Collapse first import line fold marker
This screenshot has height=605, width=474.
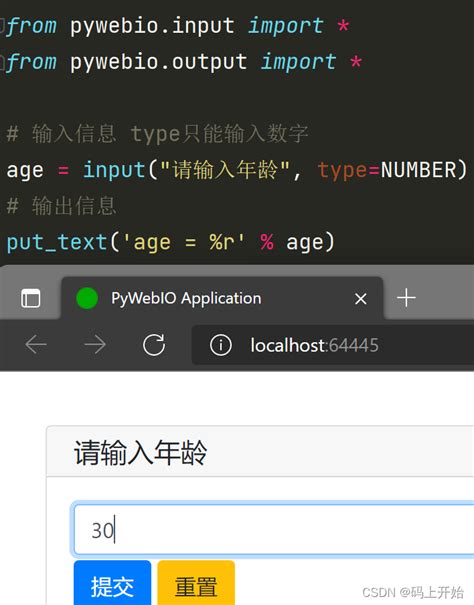2,25
